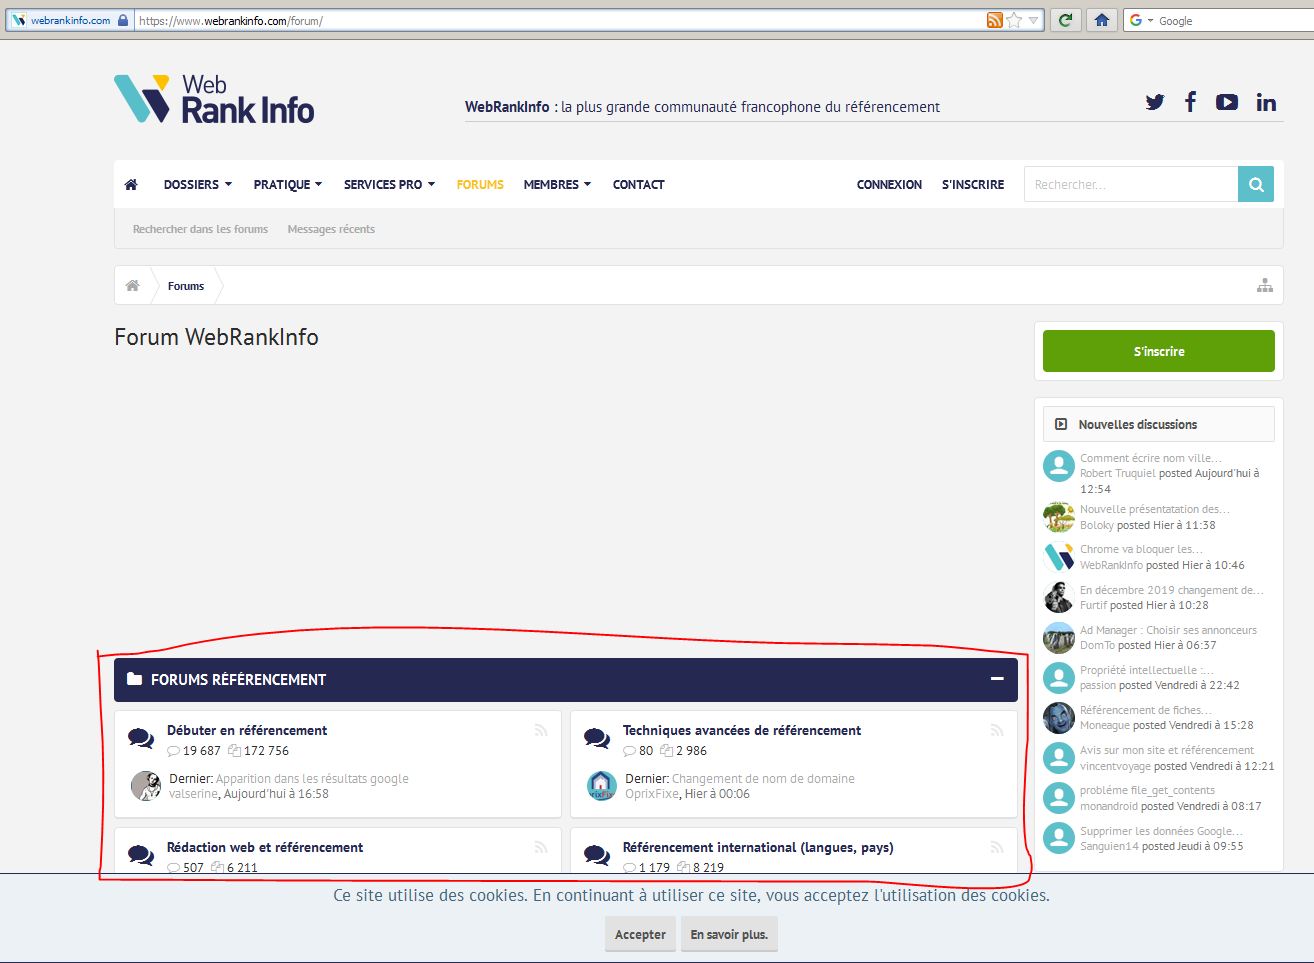Select the Forums menu item

[x=480, y=184]
